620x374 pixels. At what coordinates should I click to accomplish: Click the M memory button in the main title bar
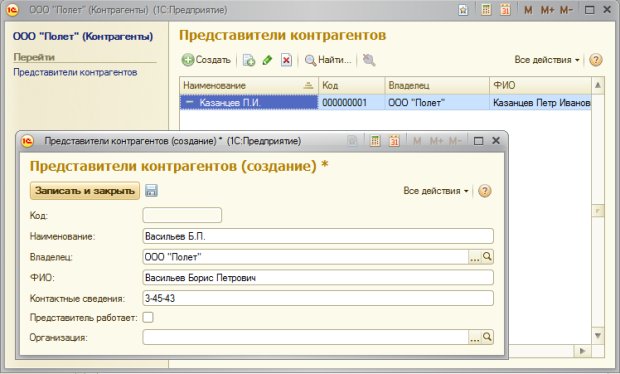528,10
